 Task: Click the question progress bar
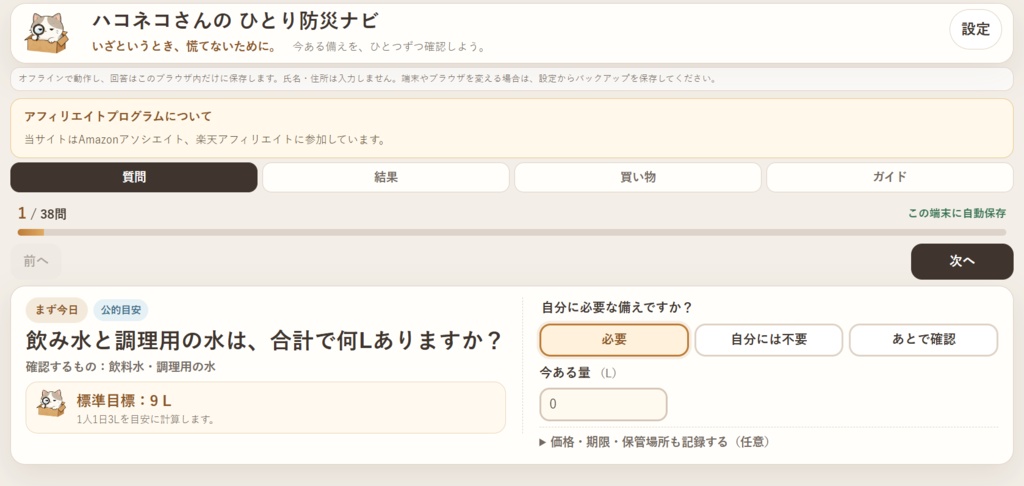512,232
